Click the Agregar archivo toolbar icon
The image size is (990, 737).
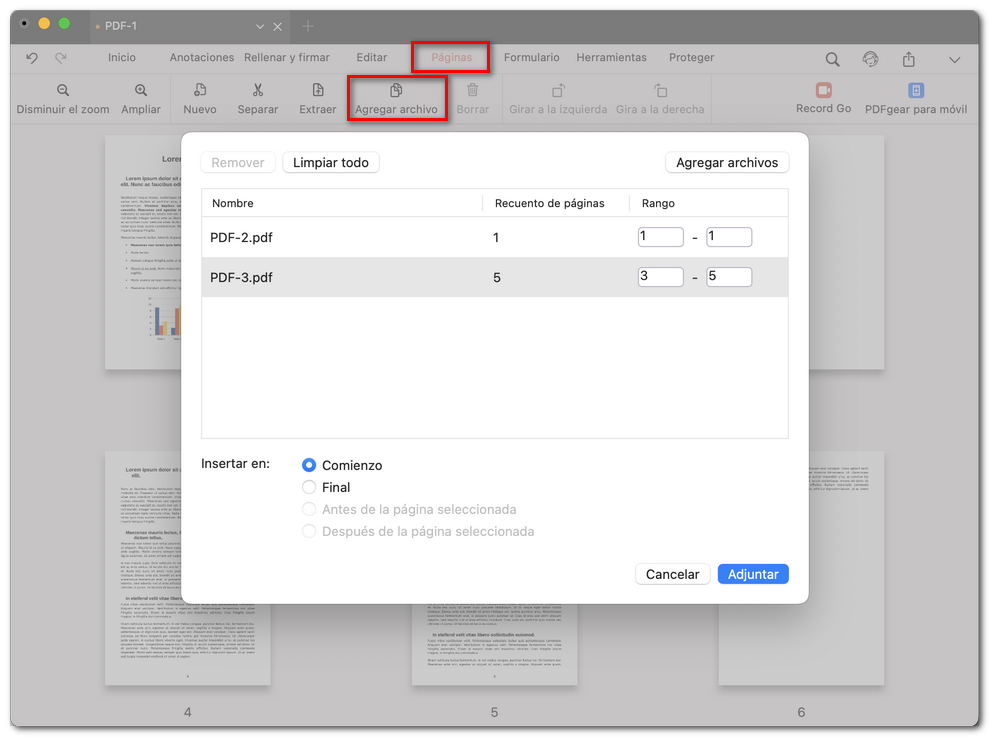396,90
